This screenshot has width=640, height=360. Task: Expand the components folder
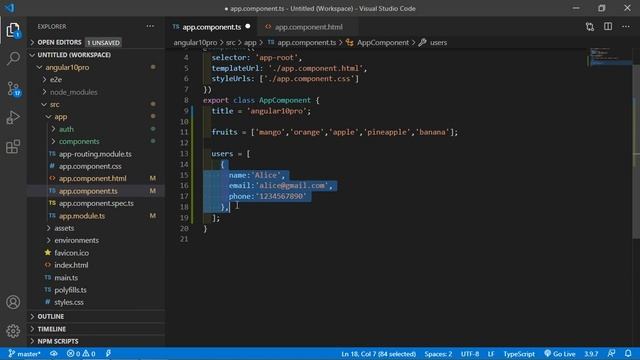[x=96, y=141]
